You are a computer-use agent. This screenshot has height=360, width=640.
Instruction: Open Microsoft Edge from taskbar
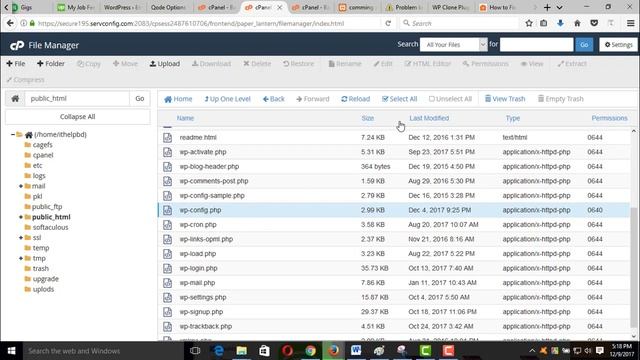219,351
